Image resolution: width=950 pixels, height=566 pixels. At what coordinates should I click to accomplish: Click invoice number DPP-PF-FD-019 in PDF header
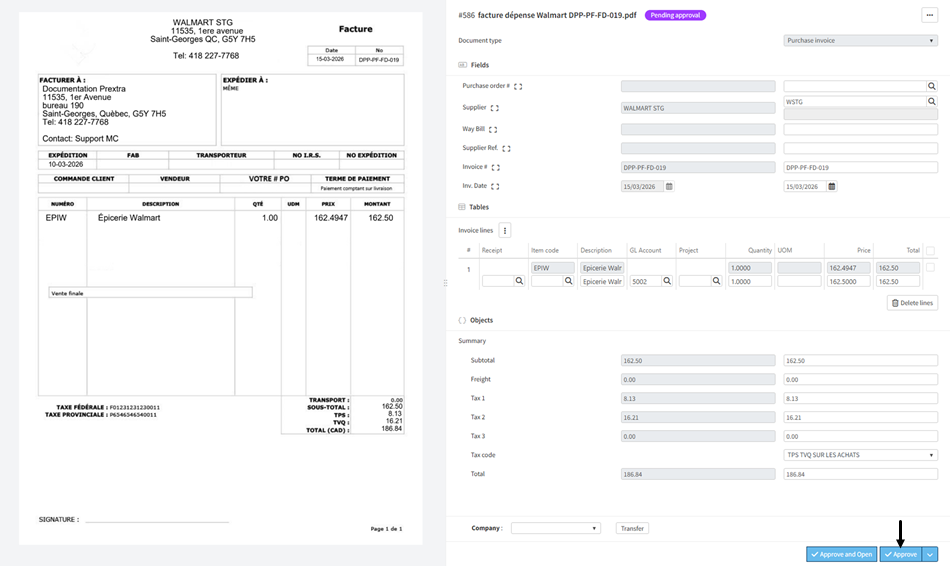[x=379, y=60]
